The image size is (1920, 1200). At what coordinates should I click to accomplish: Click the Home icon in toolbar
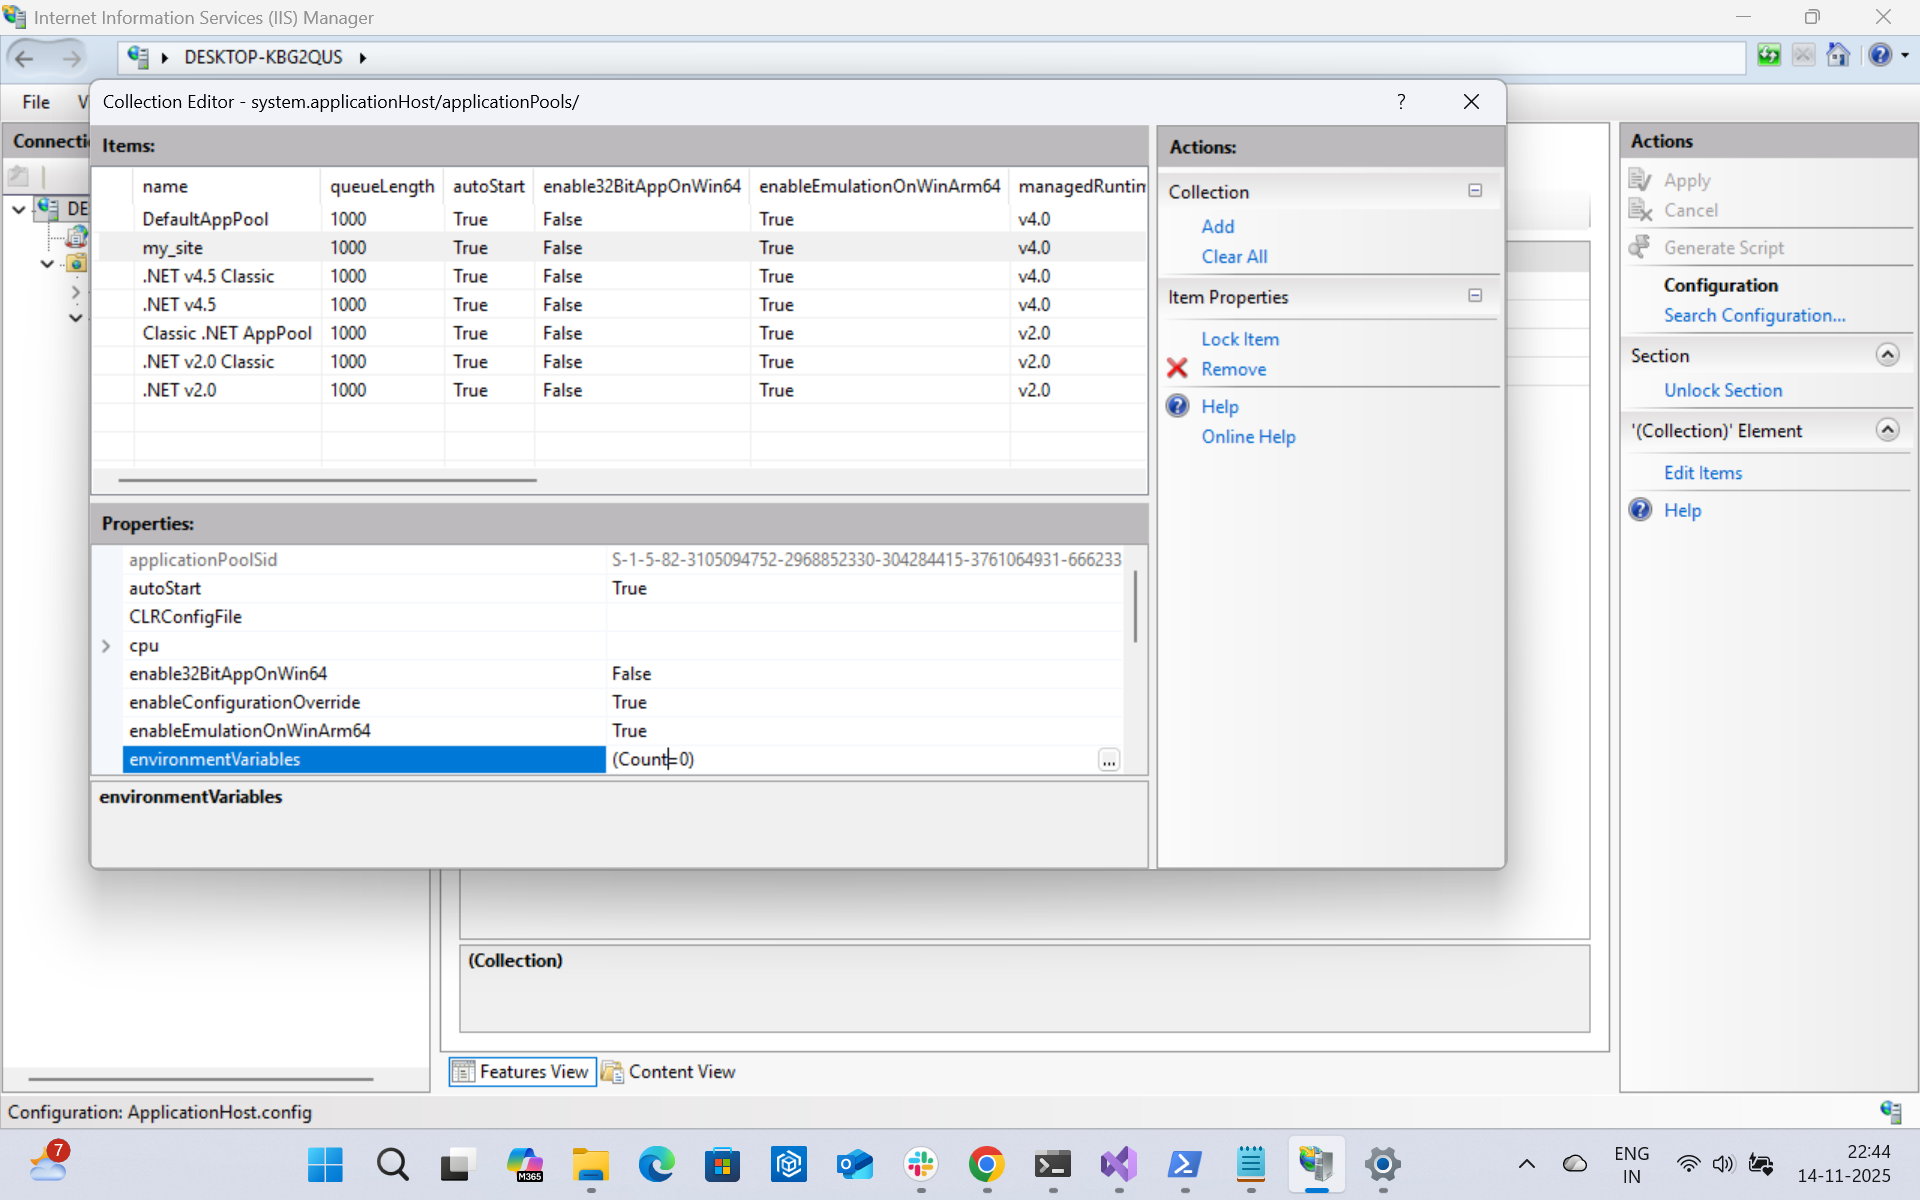1837,56
